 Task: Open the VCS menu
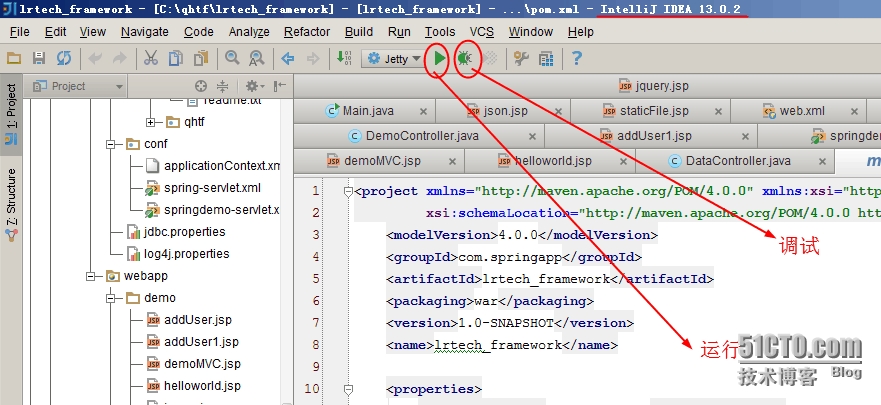point(482,32)
